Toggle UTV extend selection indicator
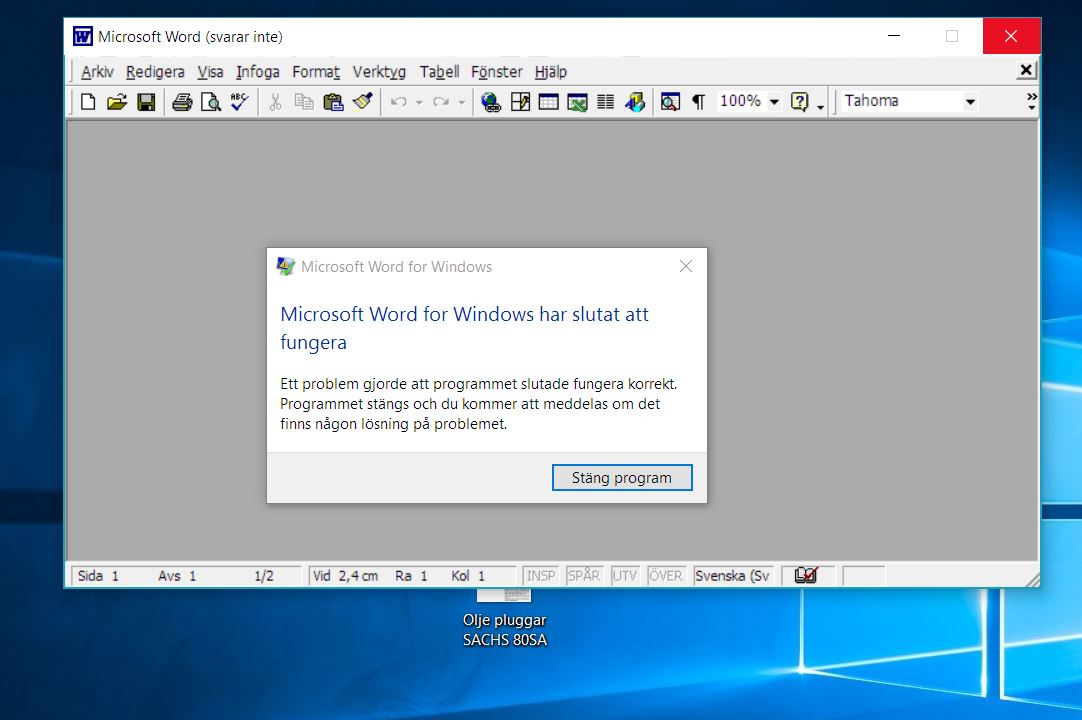 624,575
